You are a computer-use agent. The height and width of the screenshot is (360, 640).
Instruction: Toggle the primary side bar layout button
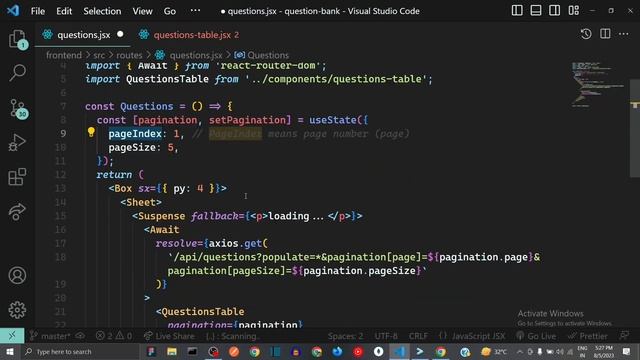coord(517,11)
